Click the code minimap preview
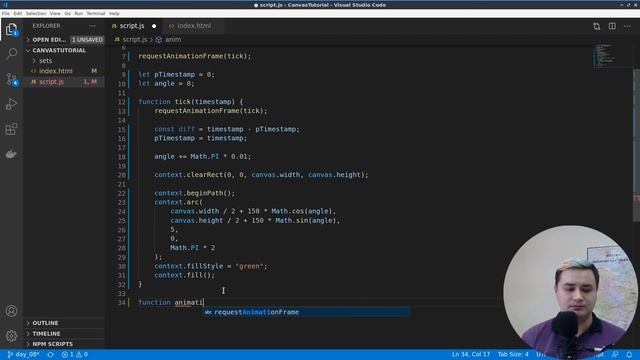Viewport: 640px width, 360px height. 606,55
